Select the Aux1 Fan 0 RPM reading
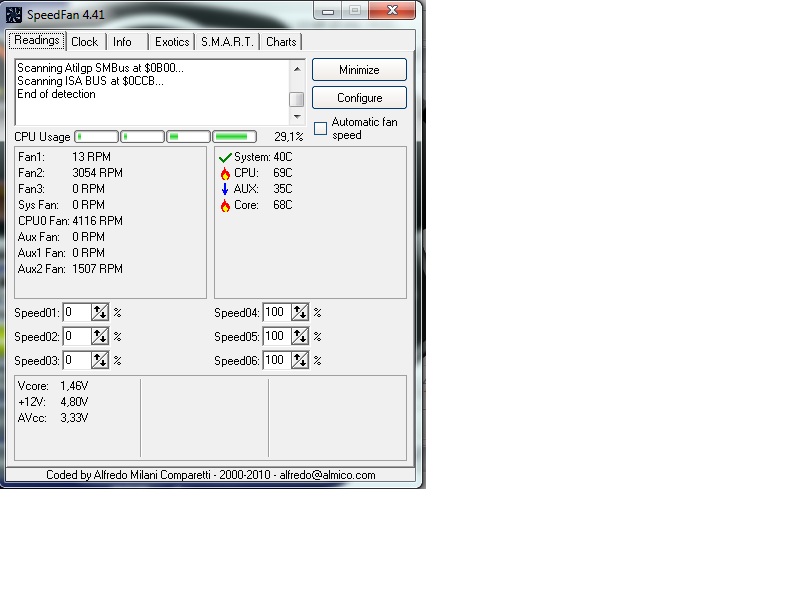The height and width of the screenshot is (600, 800). pyautogui.click(x=61, y=253)
